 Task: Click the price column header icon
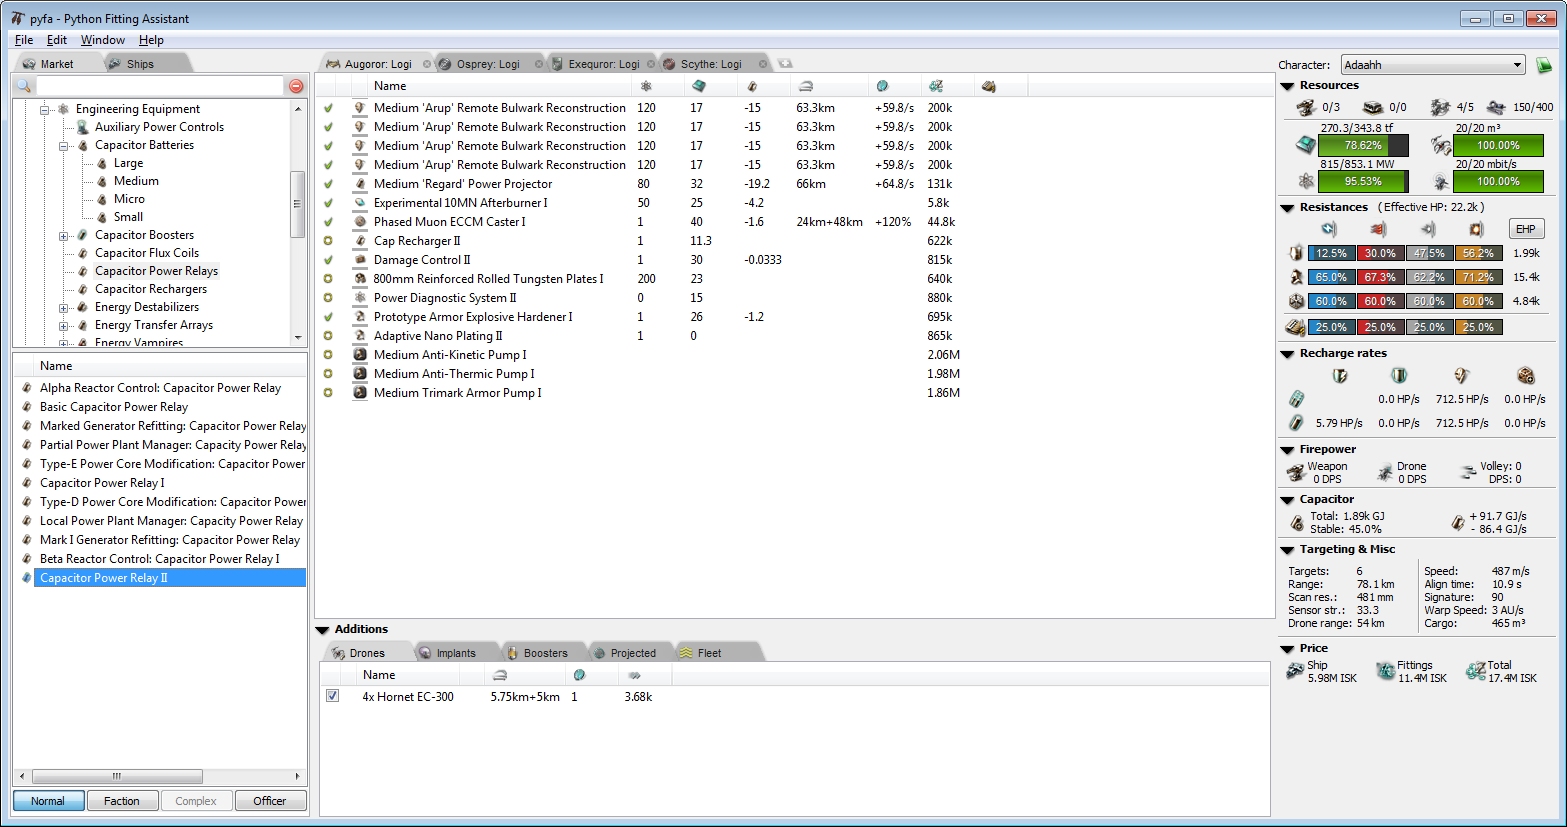pyautogui.click(x=936, y=86)
